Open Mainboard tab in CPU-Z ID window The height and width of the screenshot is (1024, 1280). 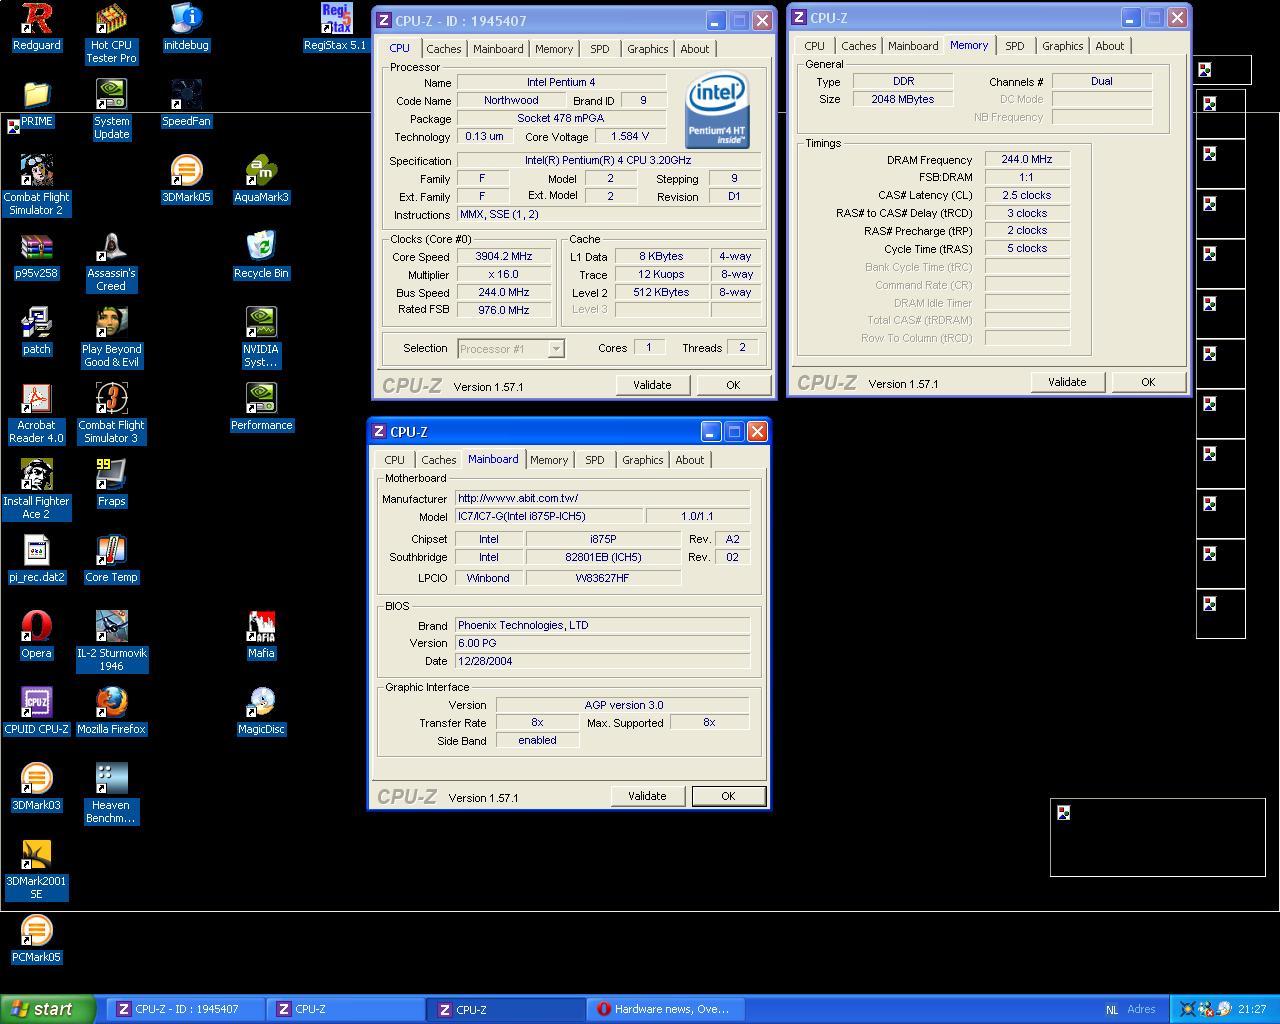click(x=498, y=49)
